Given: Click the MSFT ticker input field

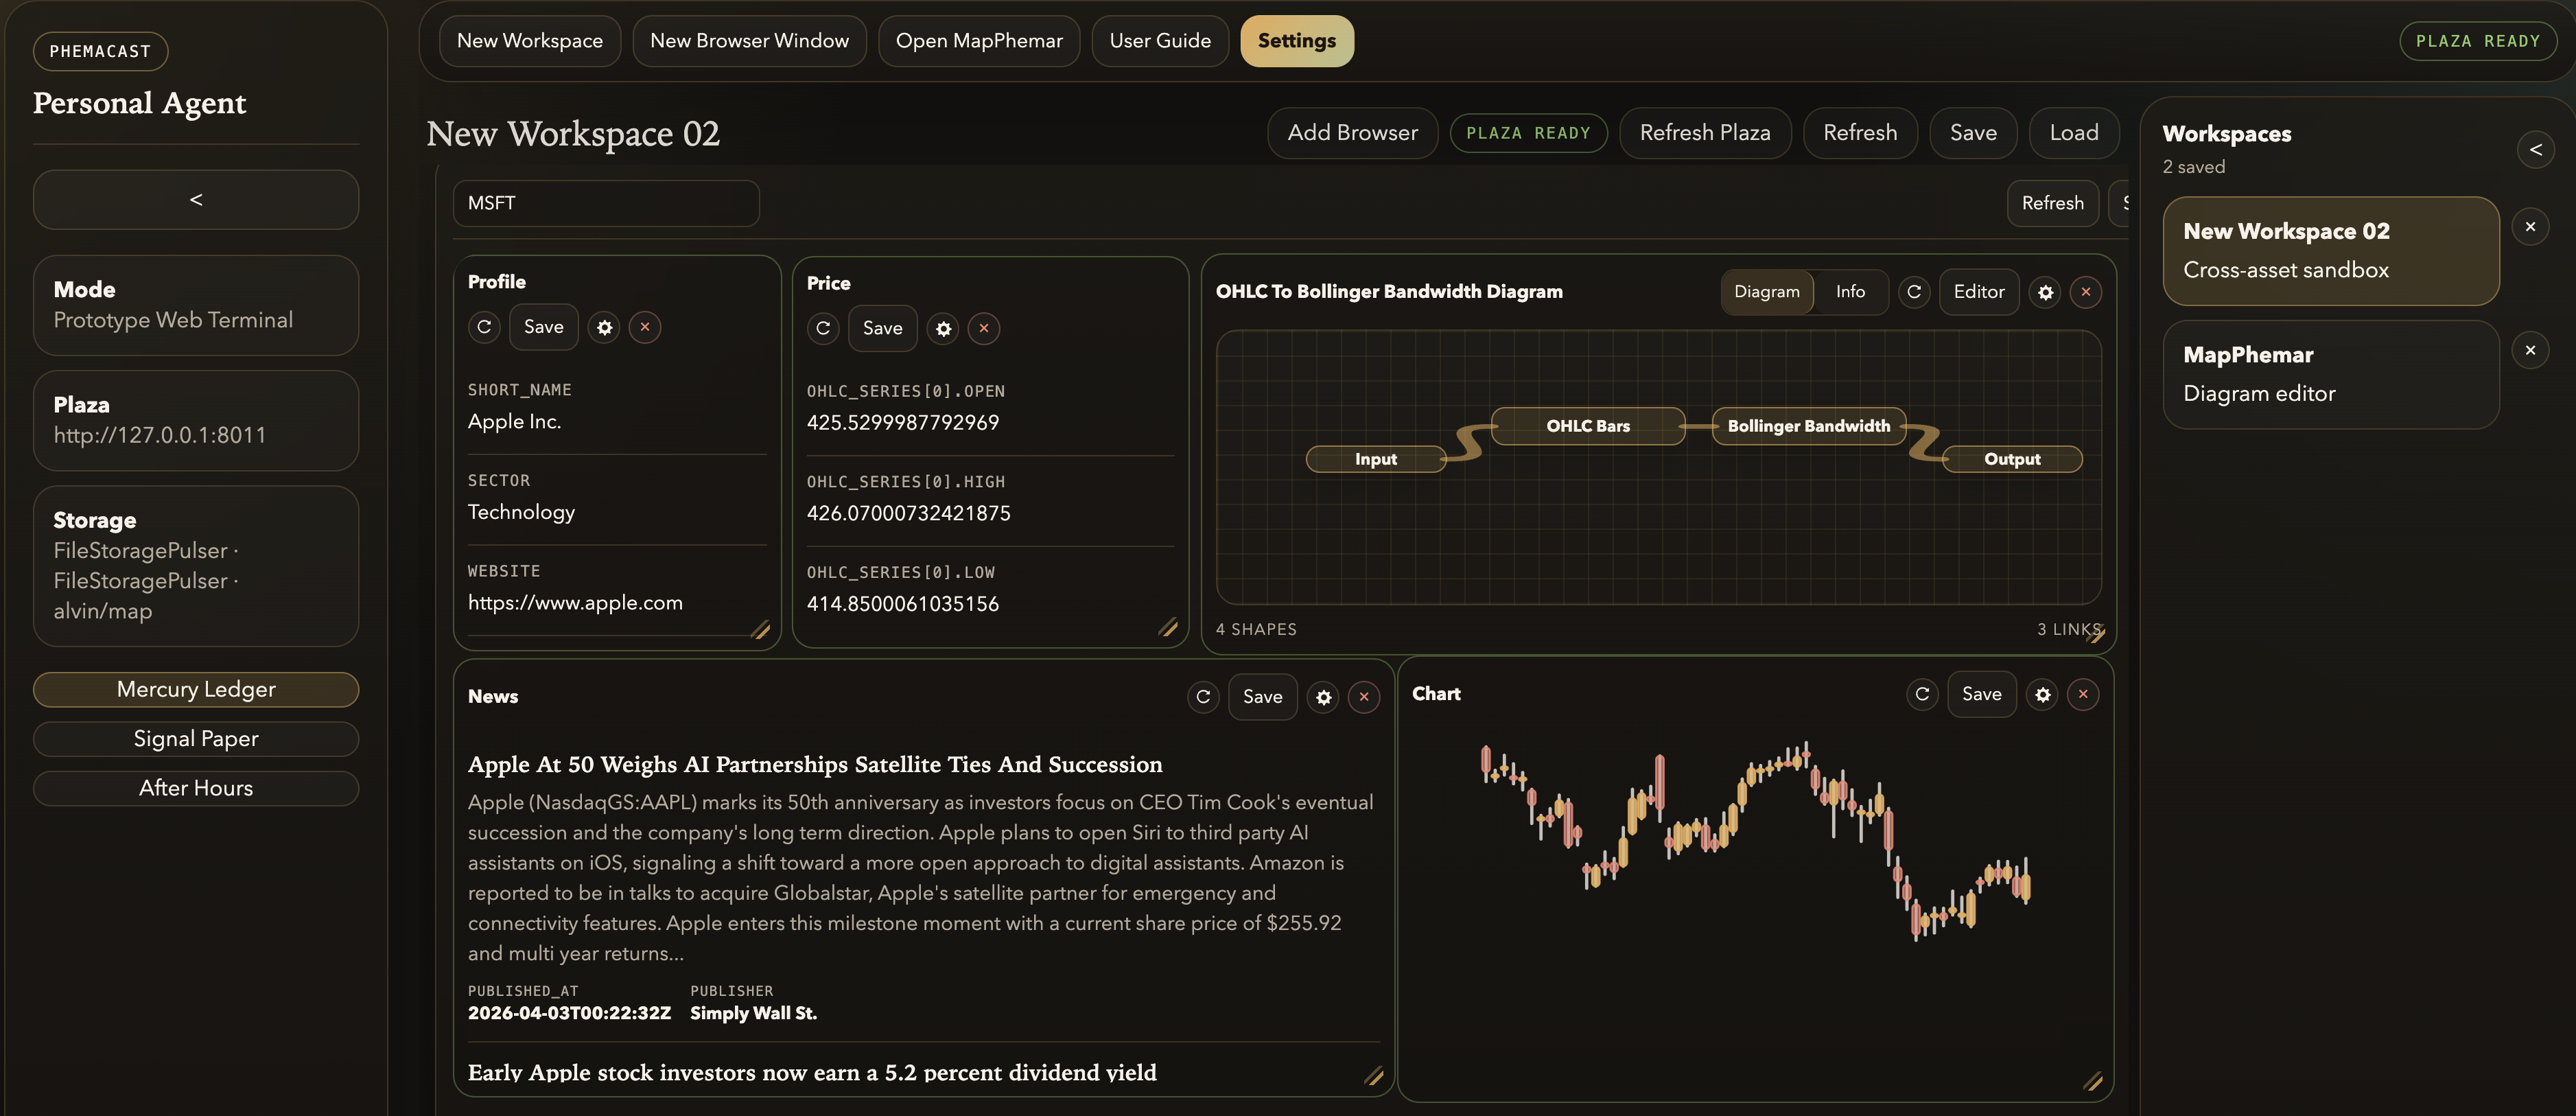Looking at the screenshot, I should pos(606,203).
